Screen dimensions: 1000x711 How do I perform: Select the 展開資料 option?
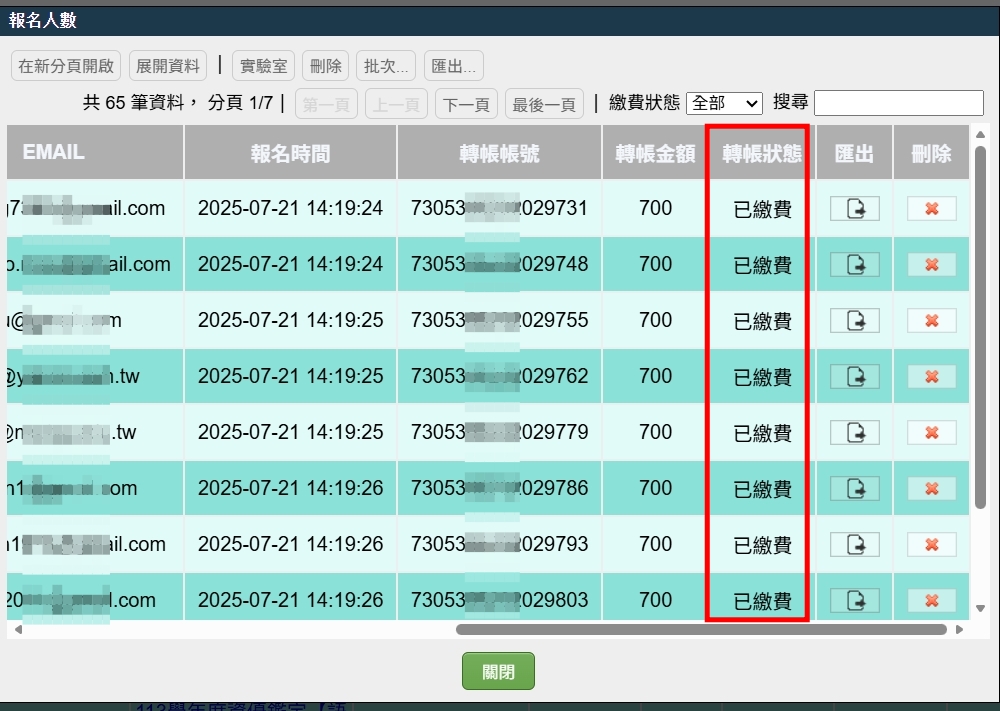pos(167,65)
